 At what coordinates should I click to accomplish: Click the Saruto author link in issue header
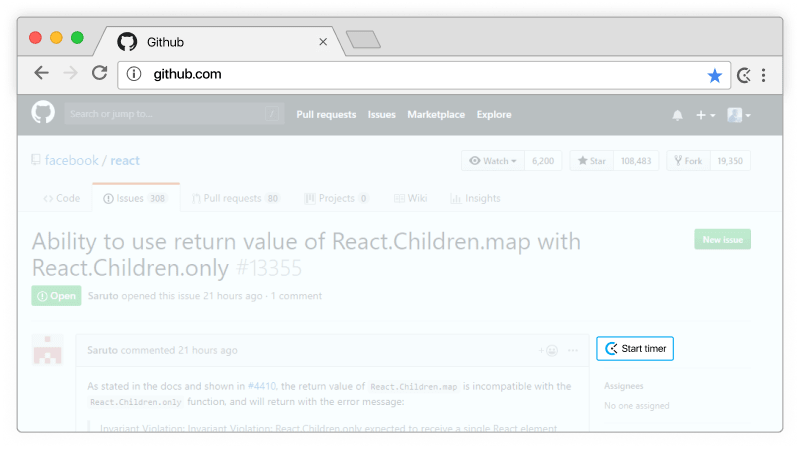[103, 296]
